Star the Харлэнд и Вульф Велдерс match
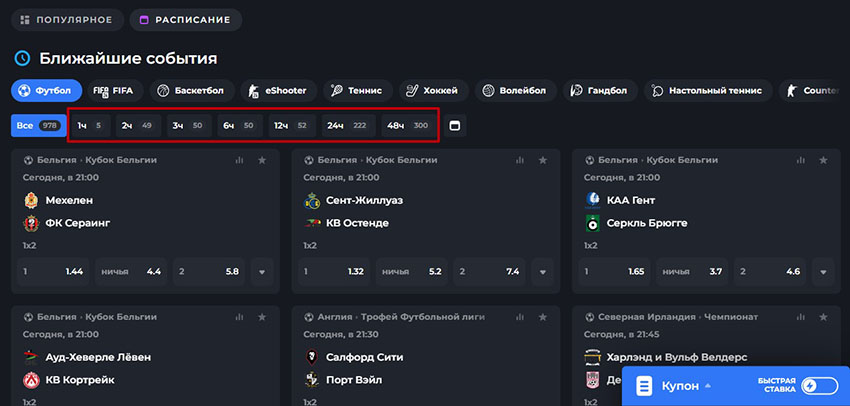Screen dimensions: 850x406 tap(822, 317)
